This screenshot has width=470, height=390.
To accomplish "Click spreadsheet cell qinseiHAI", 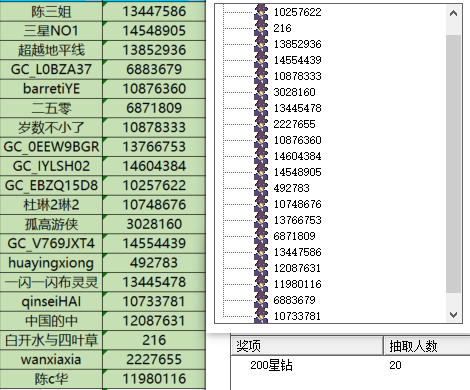I will [51, 302].
